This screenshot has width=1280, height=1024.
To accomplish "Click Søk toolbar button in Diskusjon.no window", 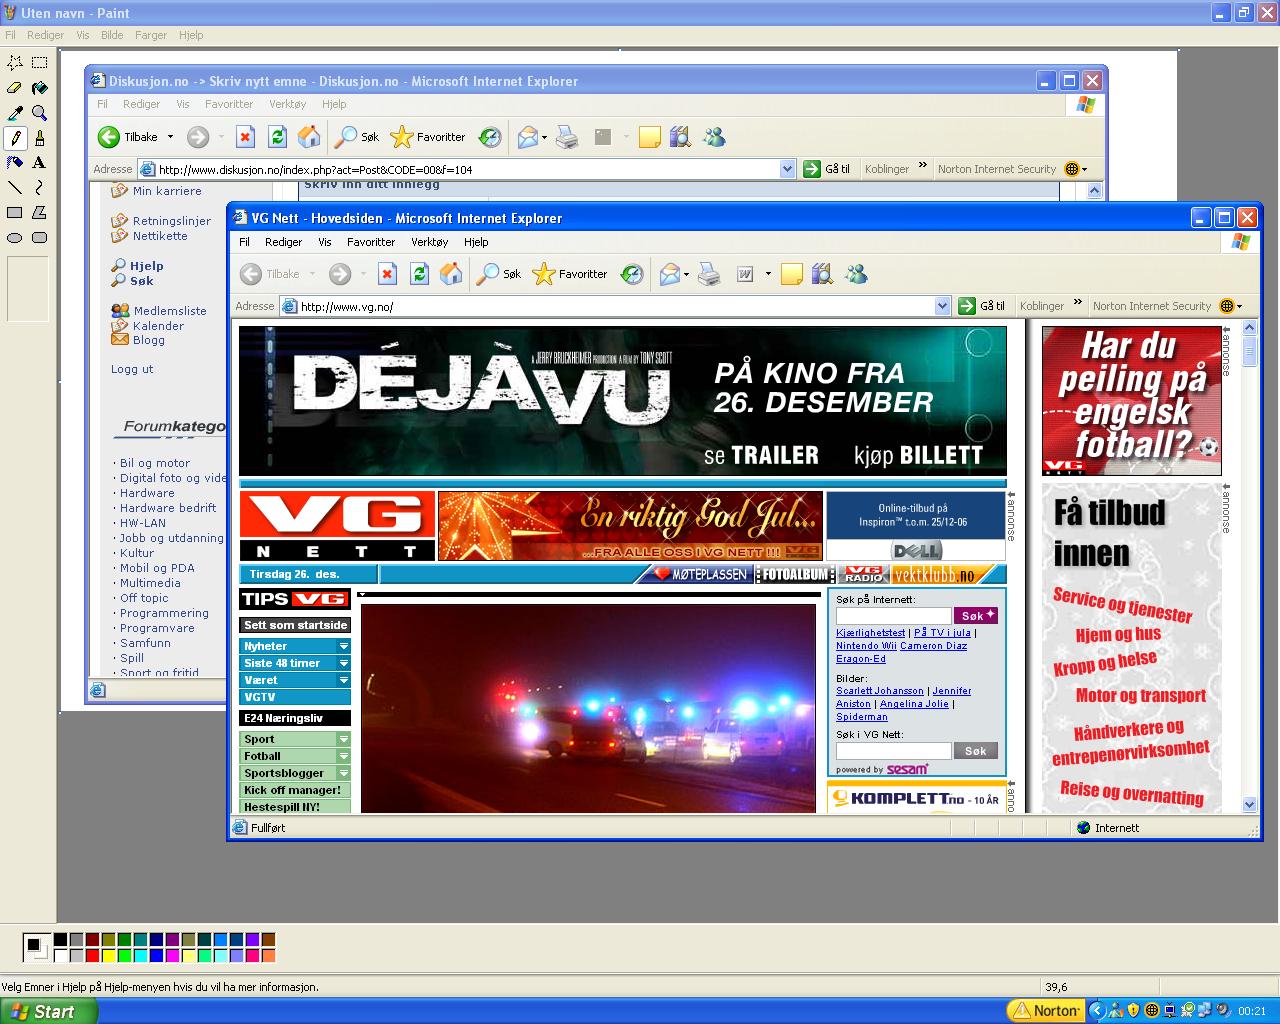I will (x=358, y=137).
